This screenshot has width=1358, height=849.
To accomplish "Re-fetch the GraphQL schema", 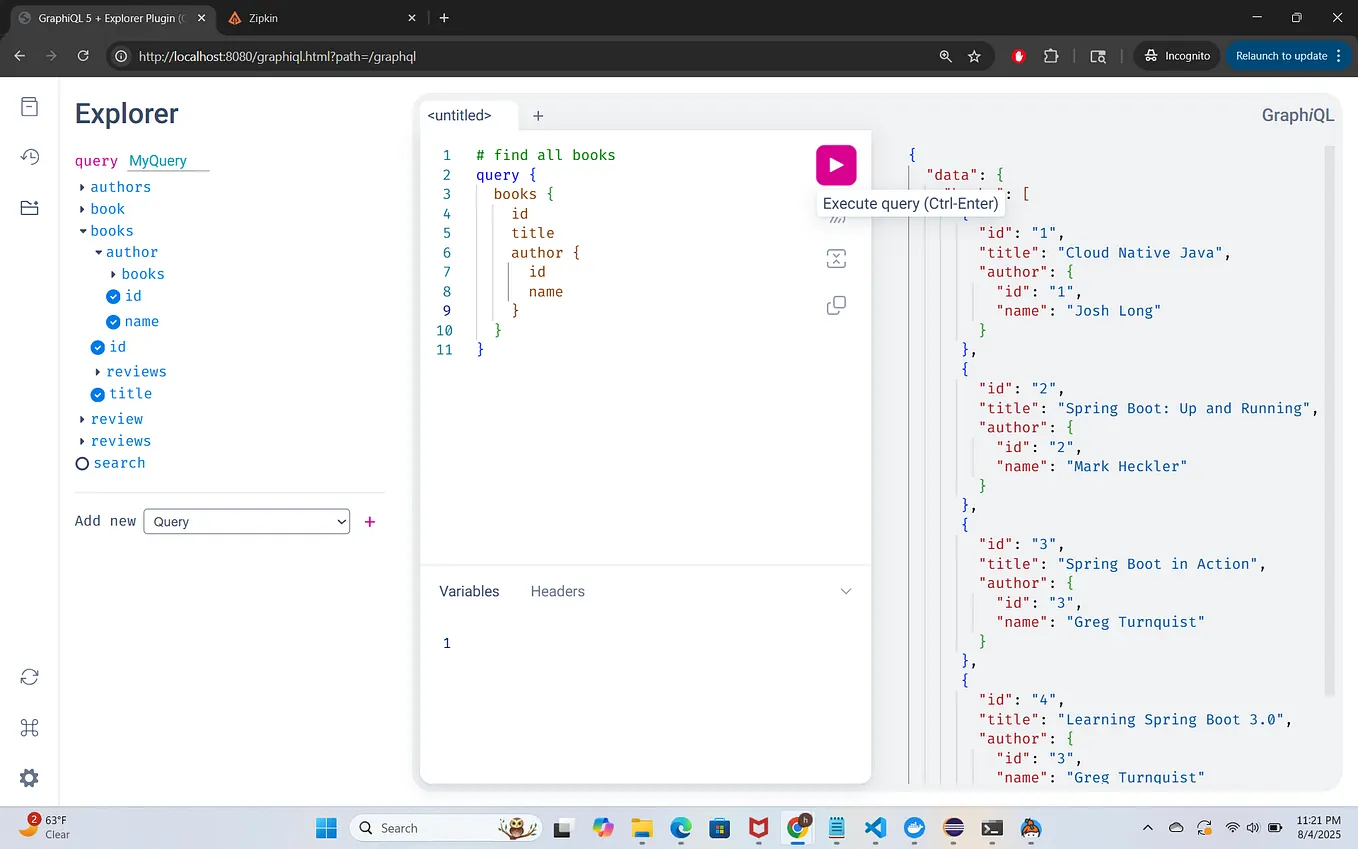I will click(x=30, y=677).
